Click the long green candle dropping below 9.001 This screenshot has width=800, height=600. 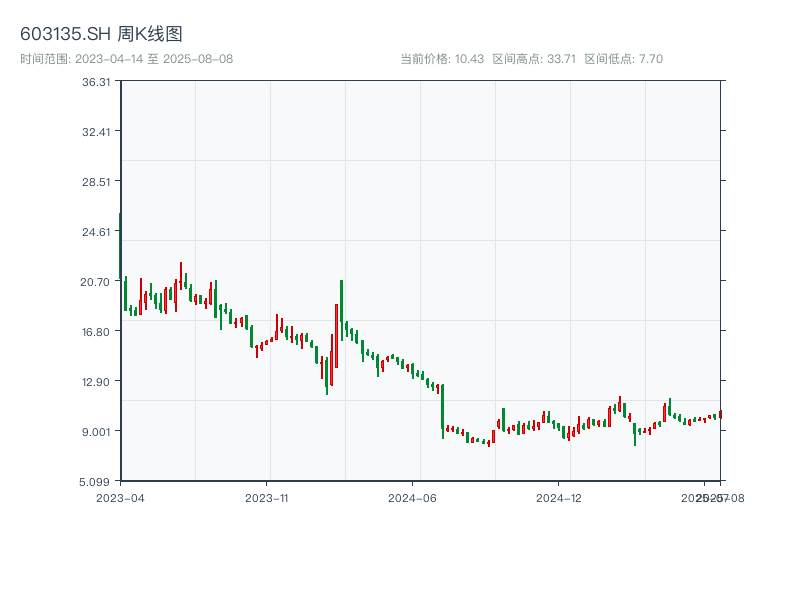[x=442, y=410]
